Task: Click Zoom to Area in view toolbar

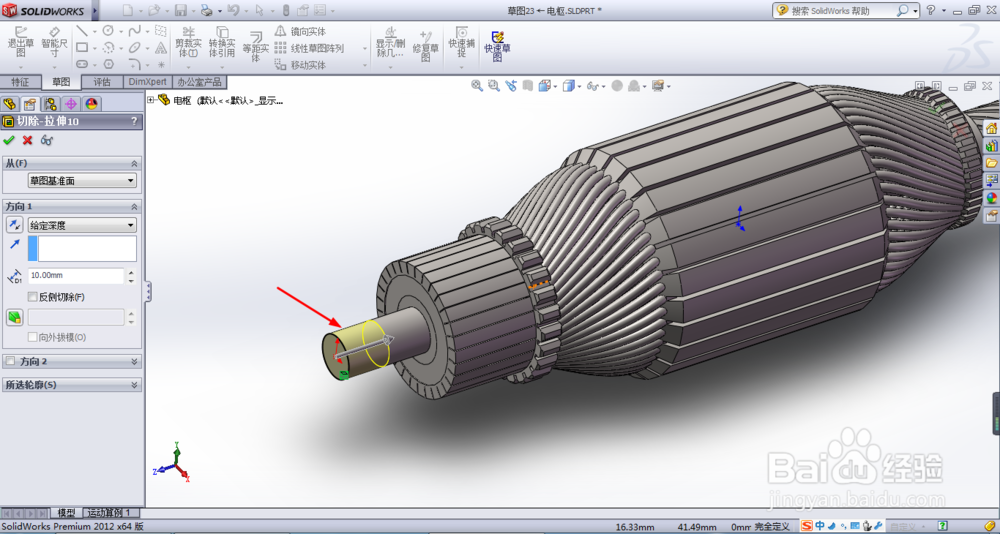Action: click(494, 85)
